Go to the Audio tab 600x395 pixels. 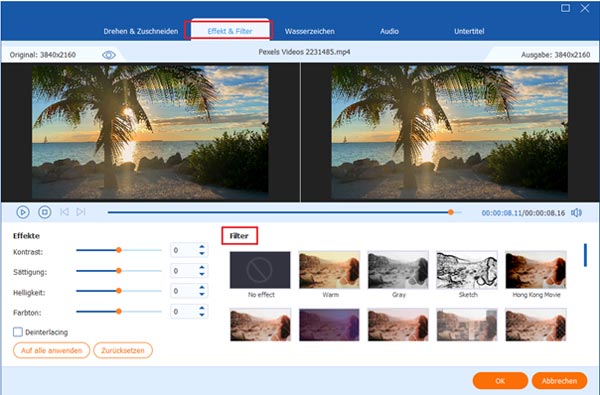pyautogui.click(x=390, y=31)
